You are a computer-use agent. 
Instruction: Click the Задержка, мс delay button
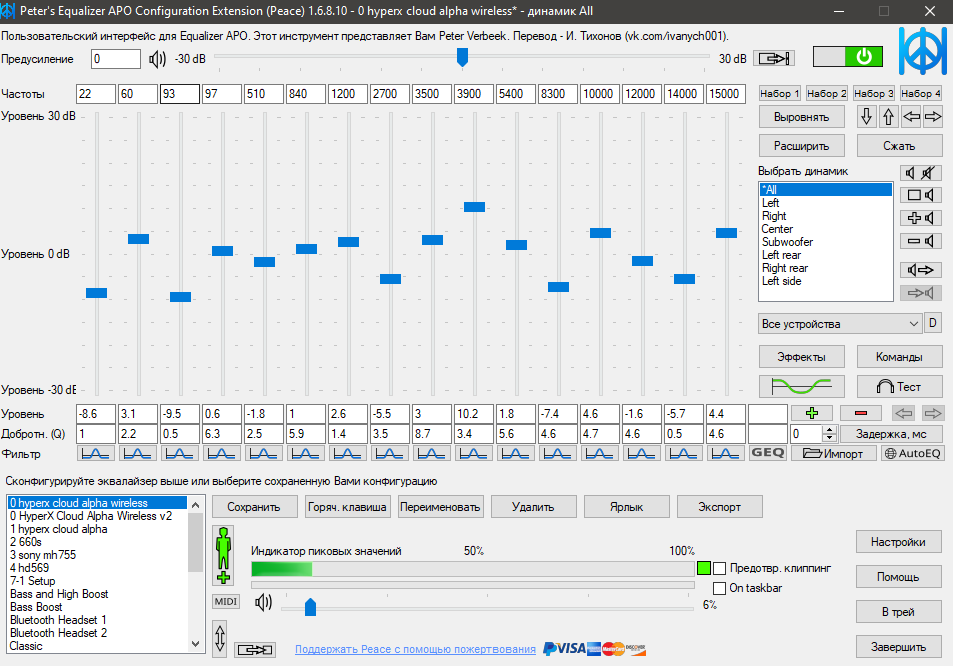point(891,434)
